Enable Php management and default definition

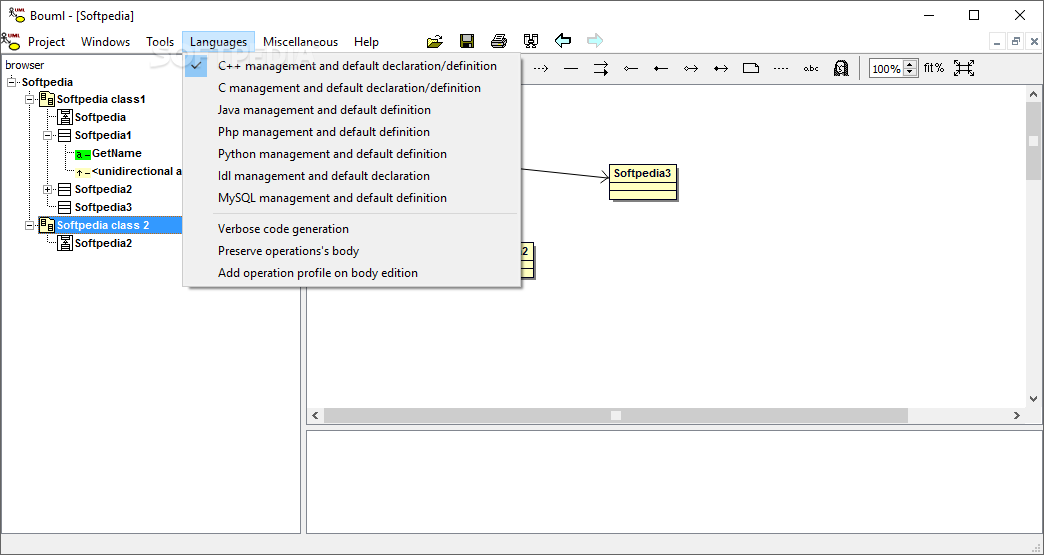coord(352,132)
